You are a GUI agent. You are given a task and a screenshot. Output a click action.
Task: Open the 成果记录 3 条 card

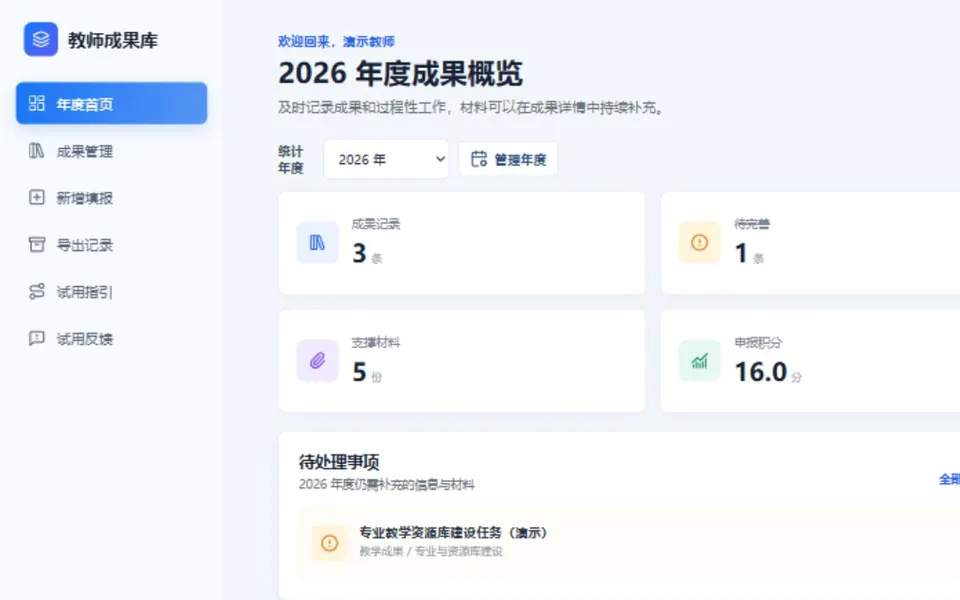pyautogui.click(x=462, y=243)
